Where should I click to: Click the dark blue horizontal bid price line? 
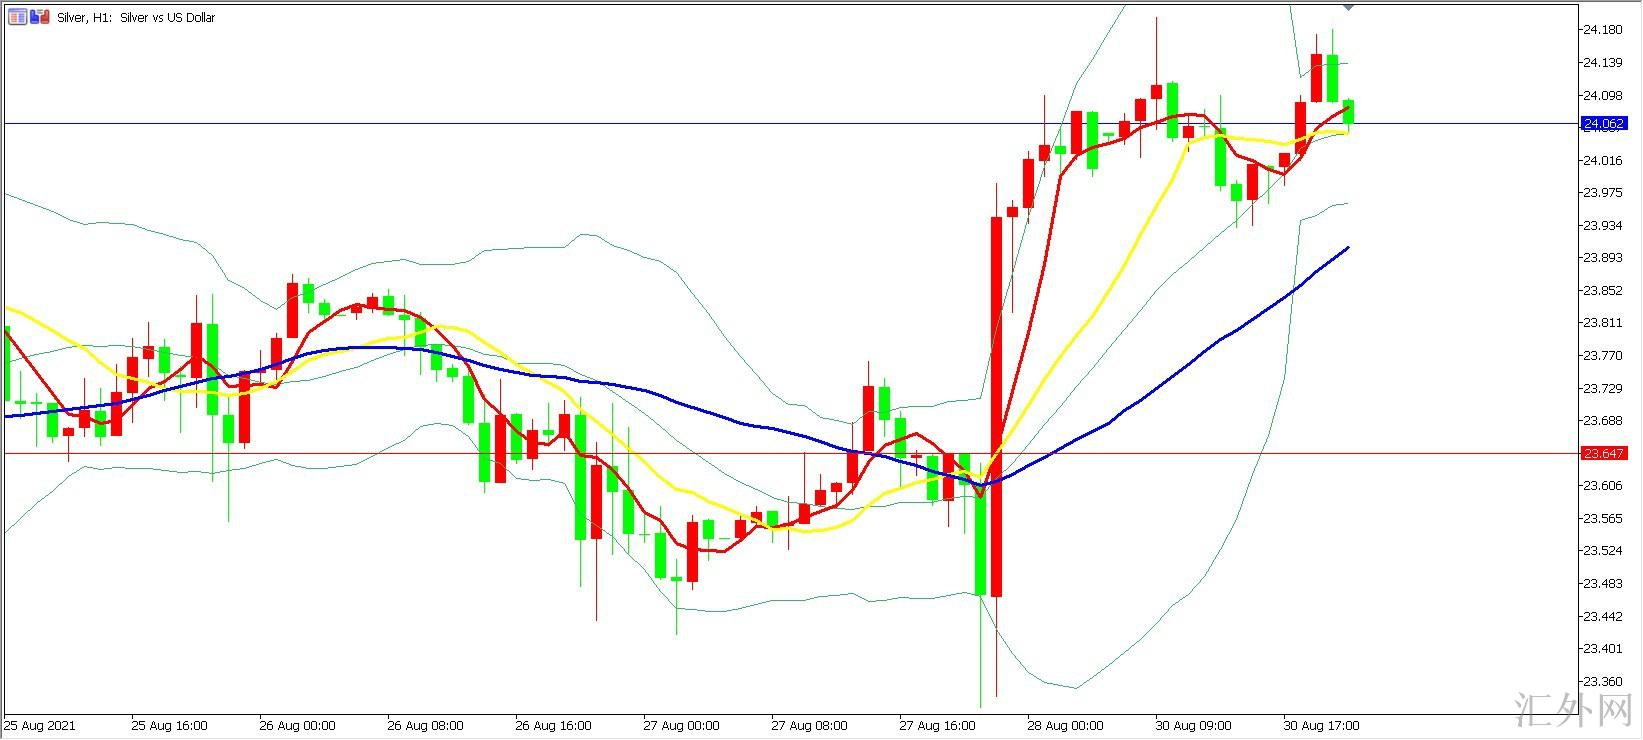(x=500, y=124)
